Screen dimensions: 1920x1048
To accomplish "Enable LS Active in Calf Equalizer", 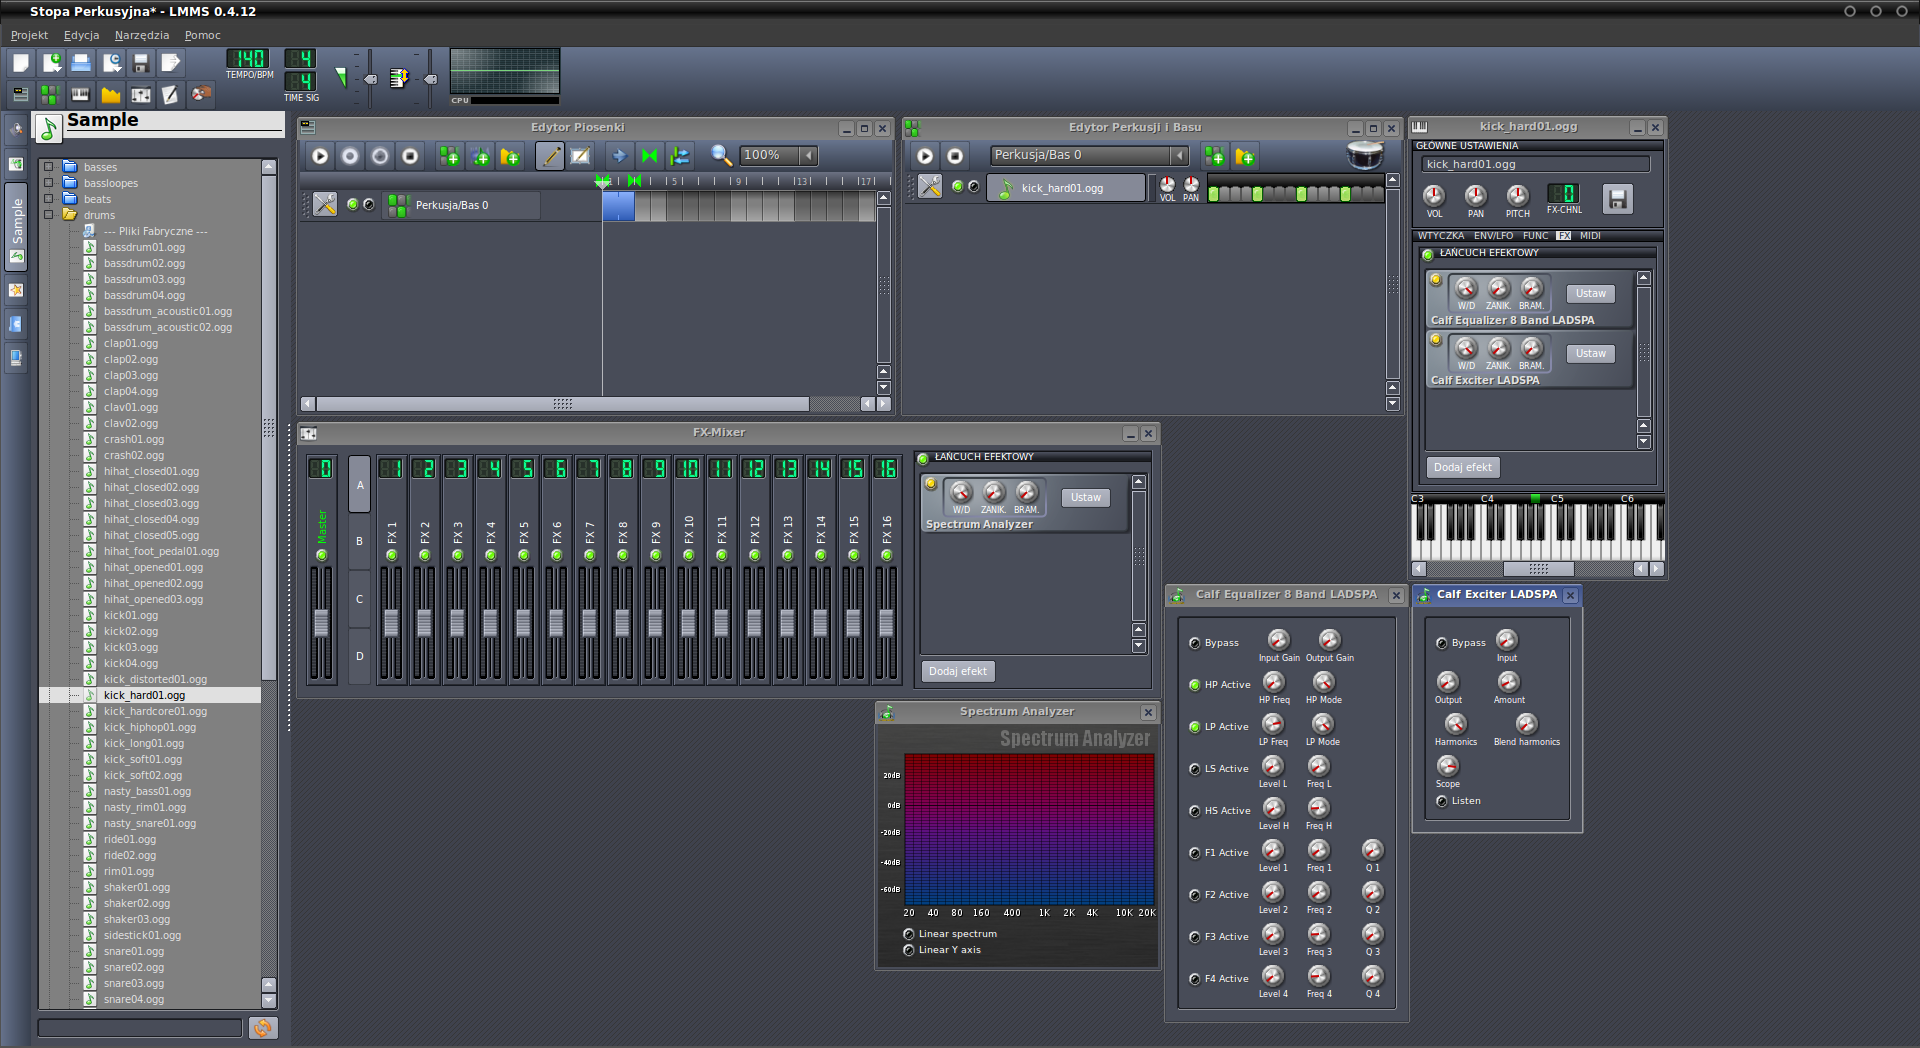I will coord(1195,769).
